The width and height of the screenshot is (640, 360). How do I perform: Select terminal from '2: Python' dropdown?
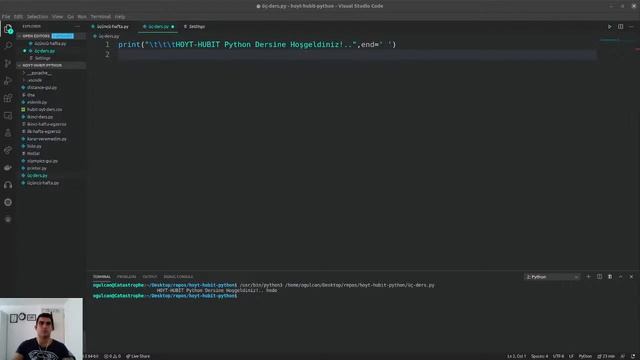pos(551,277)
